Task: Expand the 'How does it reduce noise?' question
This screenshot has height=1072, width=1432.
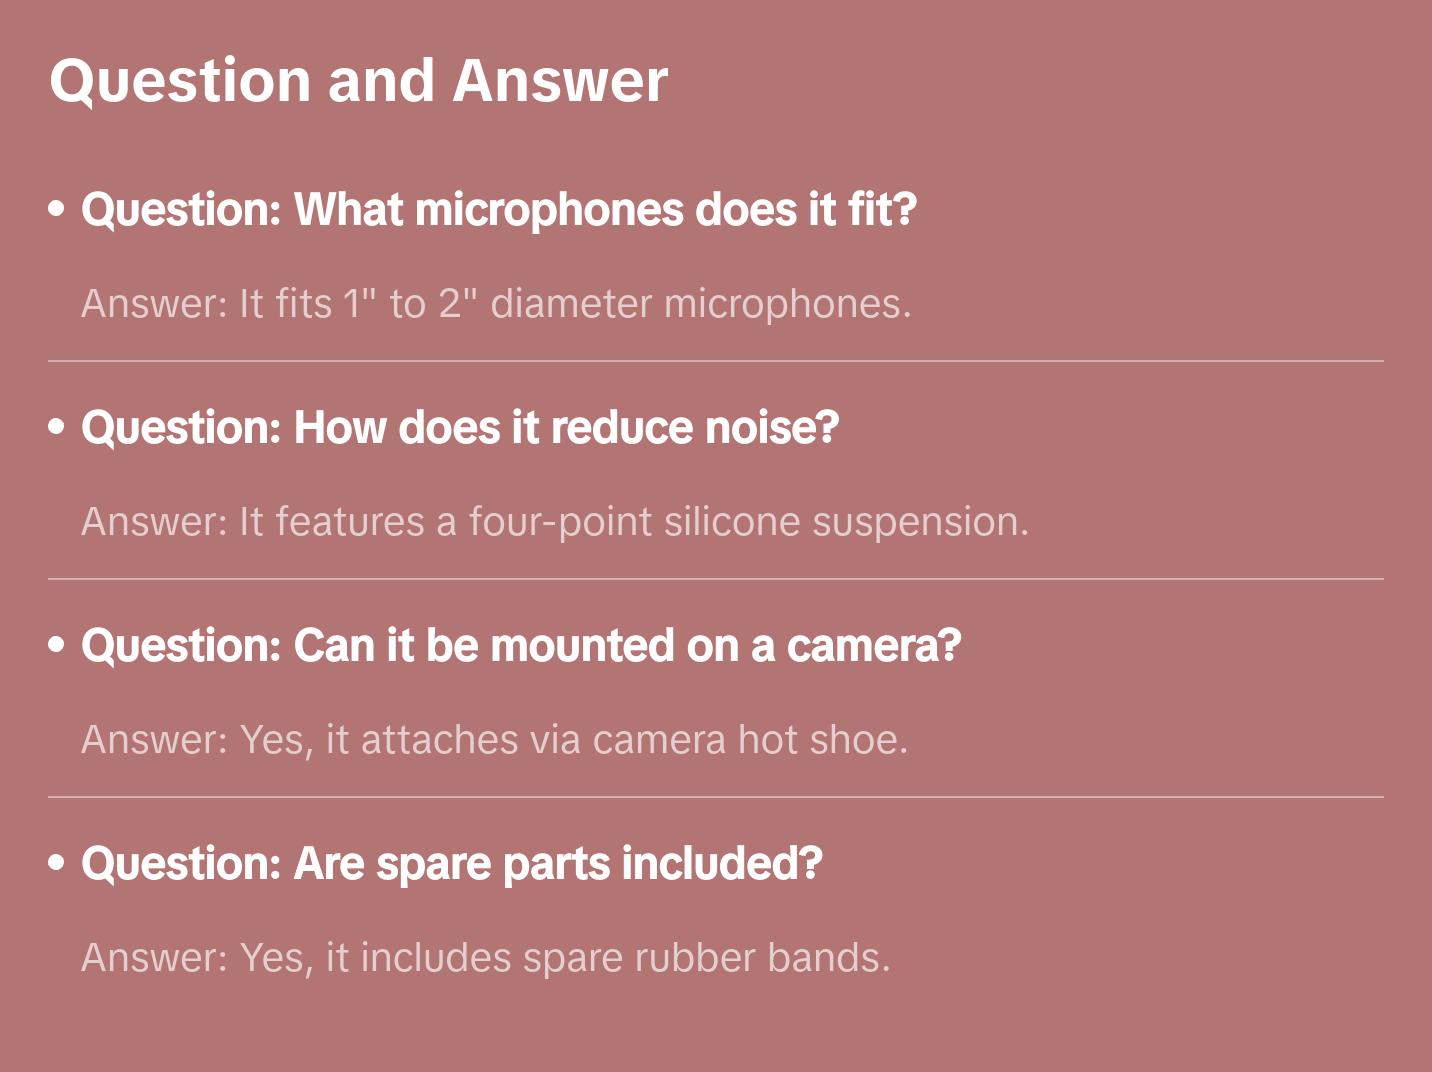Action: tap(460, 428)
